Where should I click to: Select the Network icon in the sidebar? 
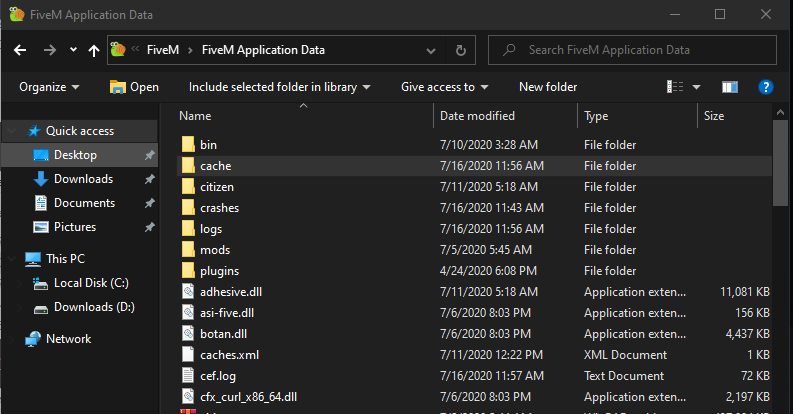point(34,339)
